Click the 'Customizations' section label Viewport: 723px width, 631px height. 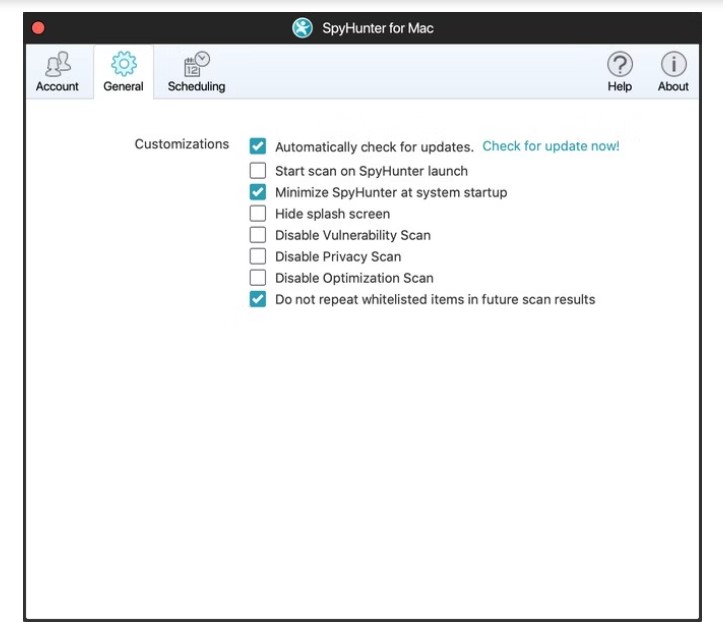pos(182,144)
